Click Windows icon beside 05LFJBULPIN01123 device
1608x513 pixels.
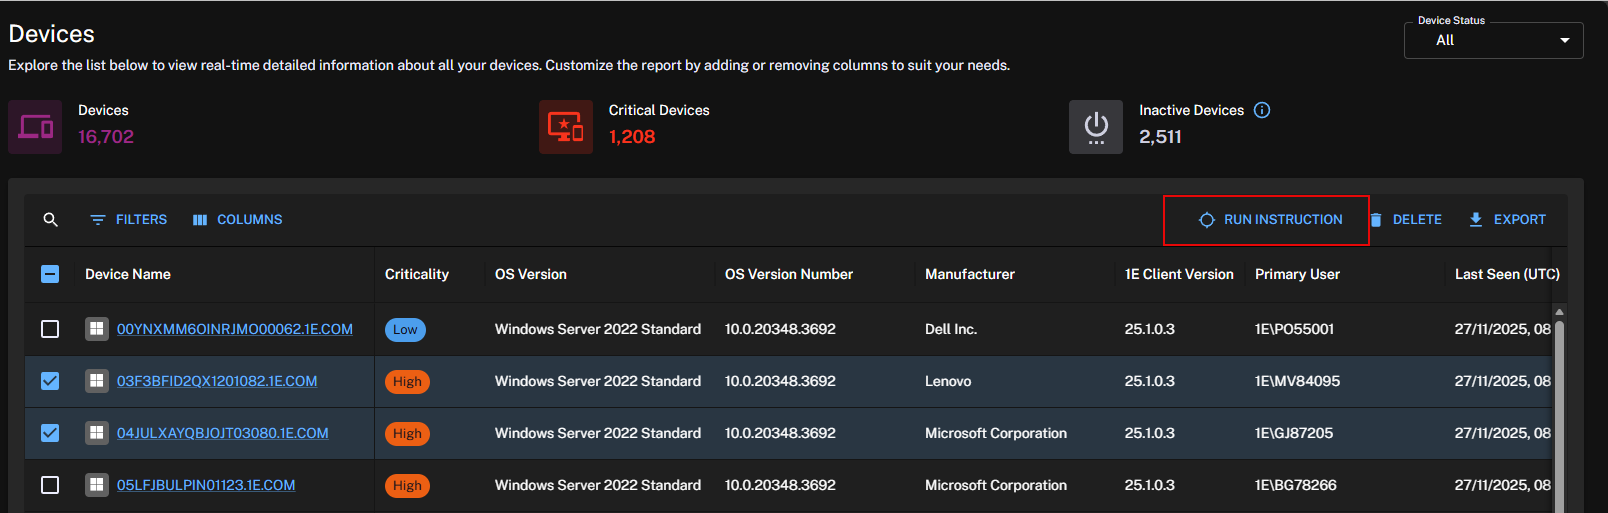pos(97,485)
